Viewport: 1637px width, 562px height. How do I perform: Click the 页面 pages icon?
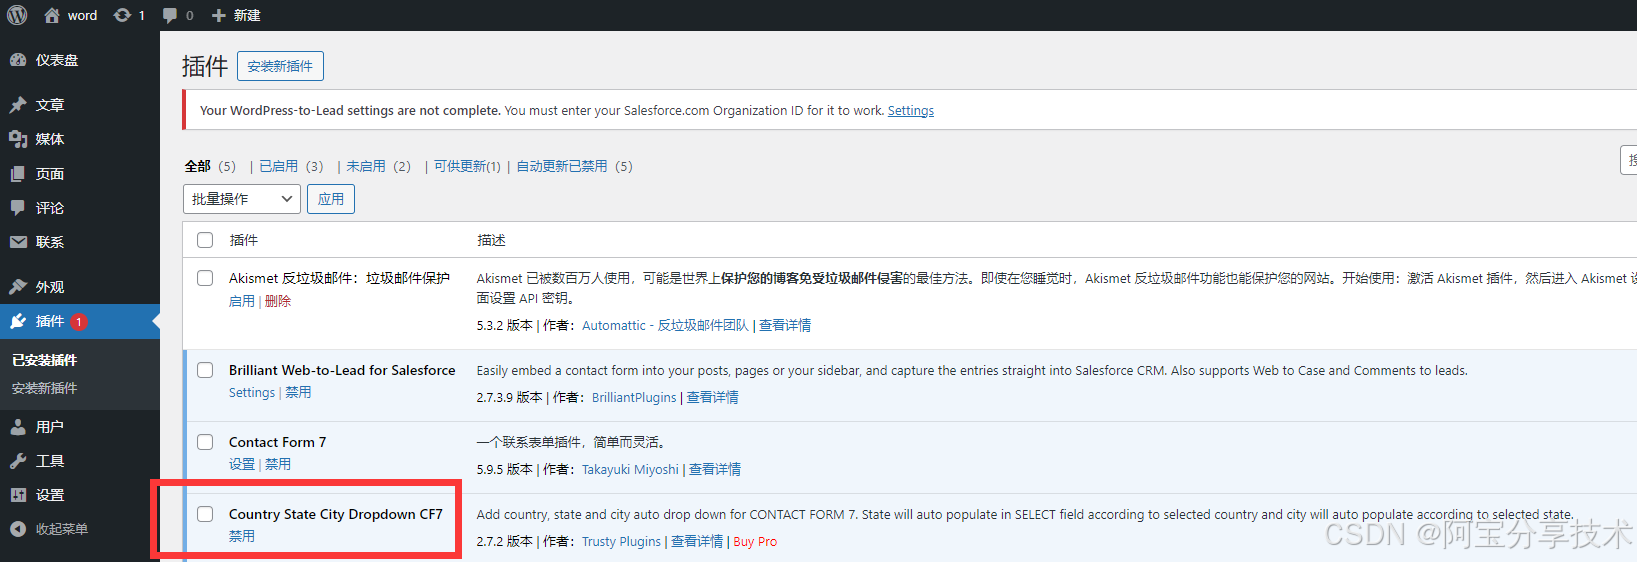click(18, 174)
